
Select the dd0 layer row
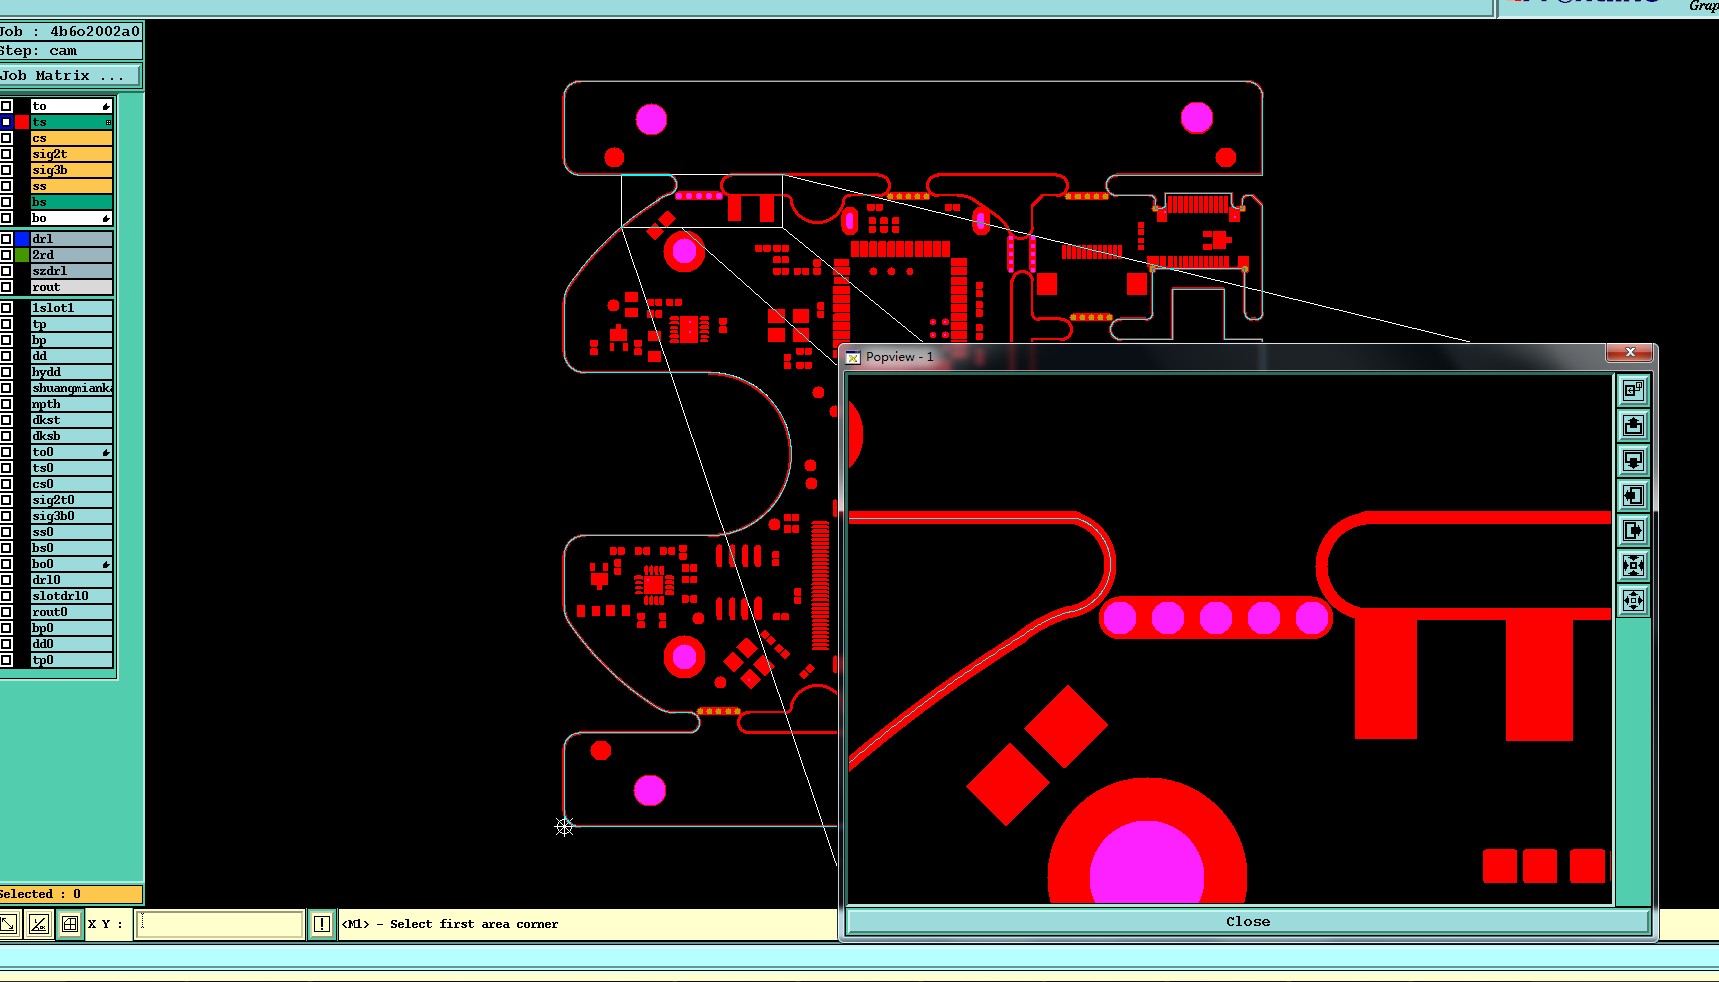(71, 644)
